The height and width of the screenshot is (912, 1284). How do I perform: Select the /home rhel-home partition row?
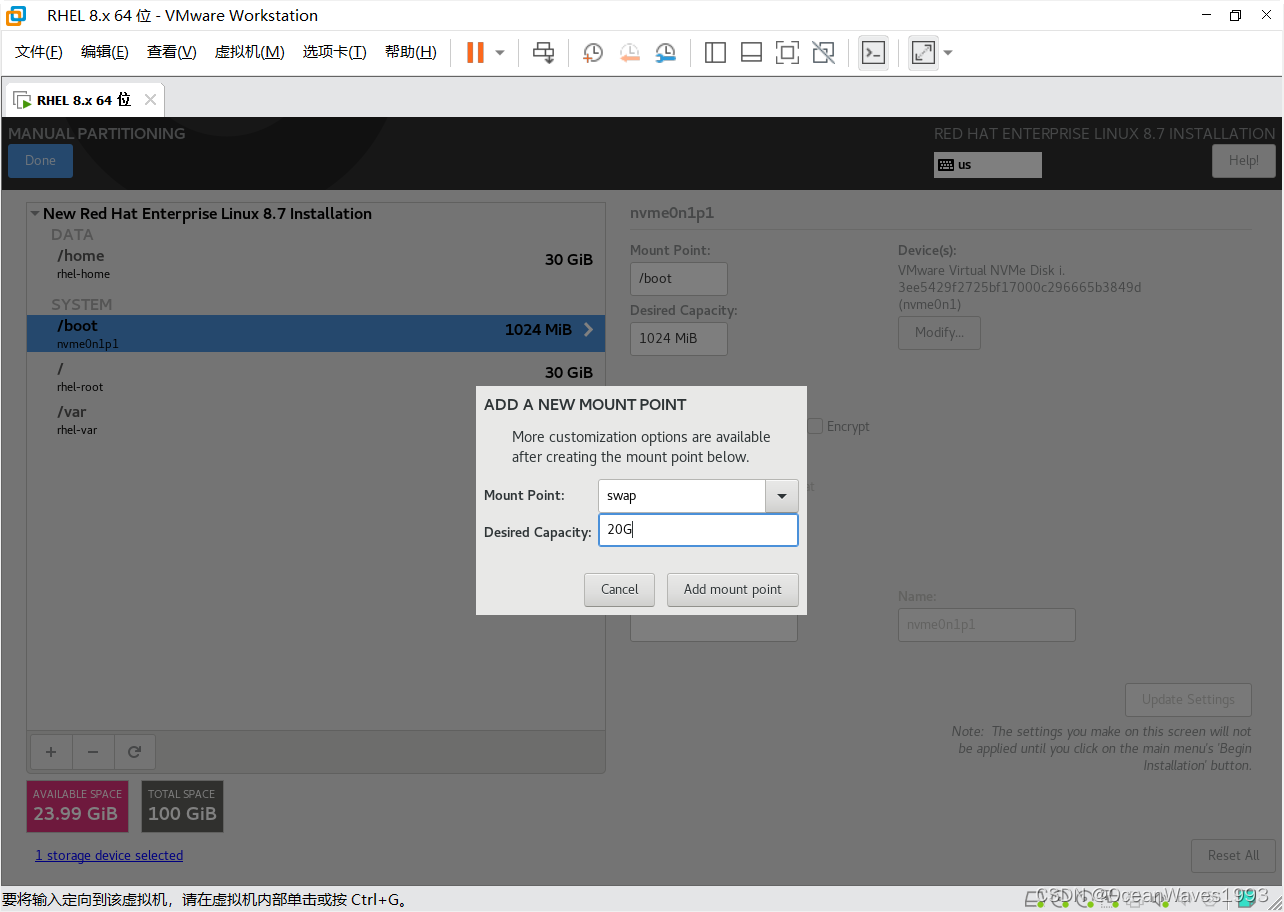(x=316, y=264)
